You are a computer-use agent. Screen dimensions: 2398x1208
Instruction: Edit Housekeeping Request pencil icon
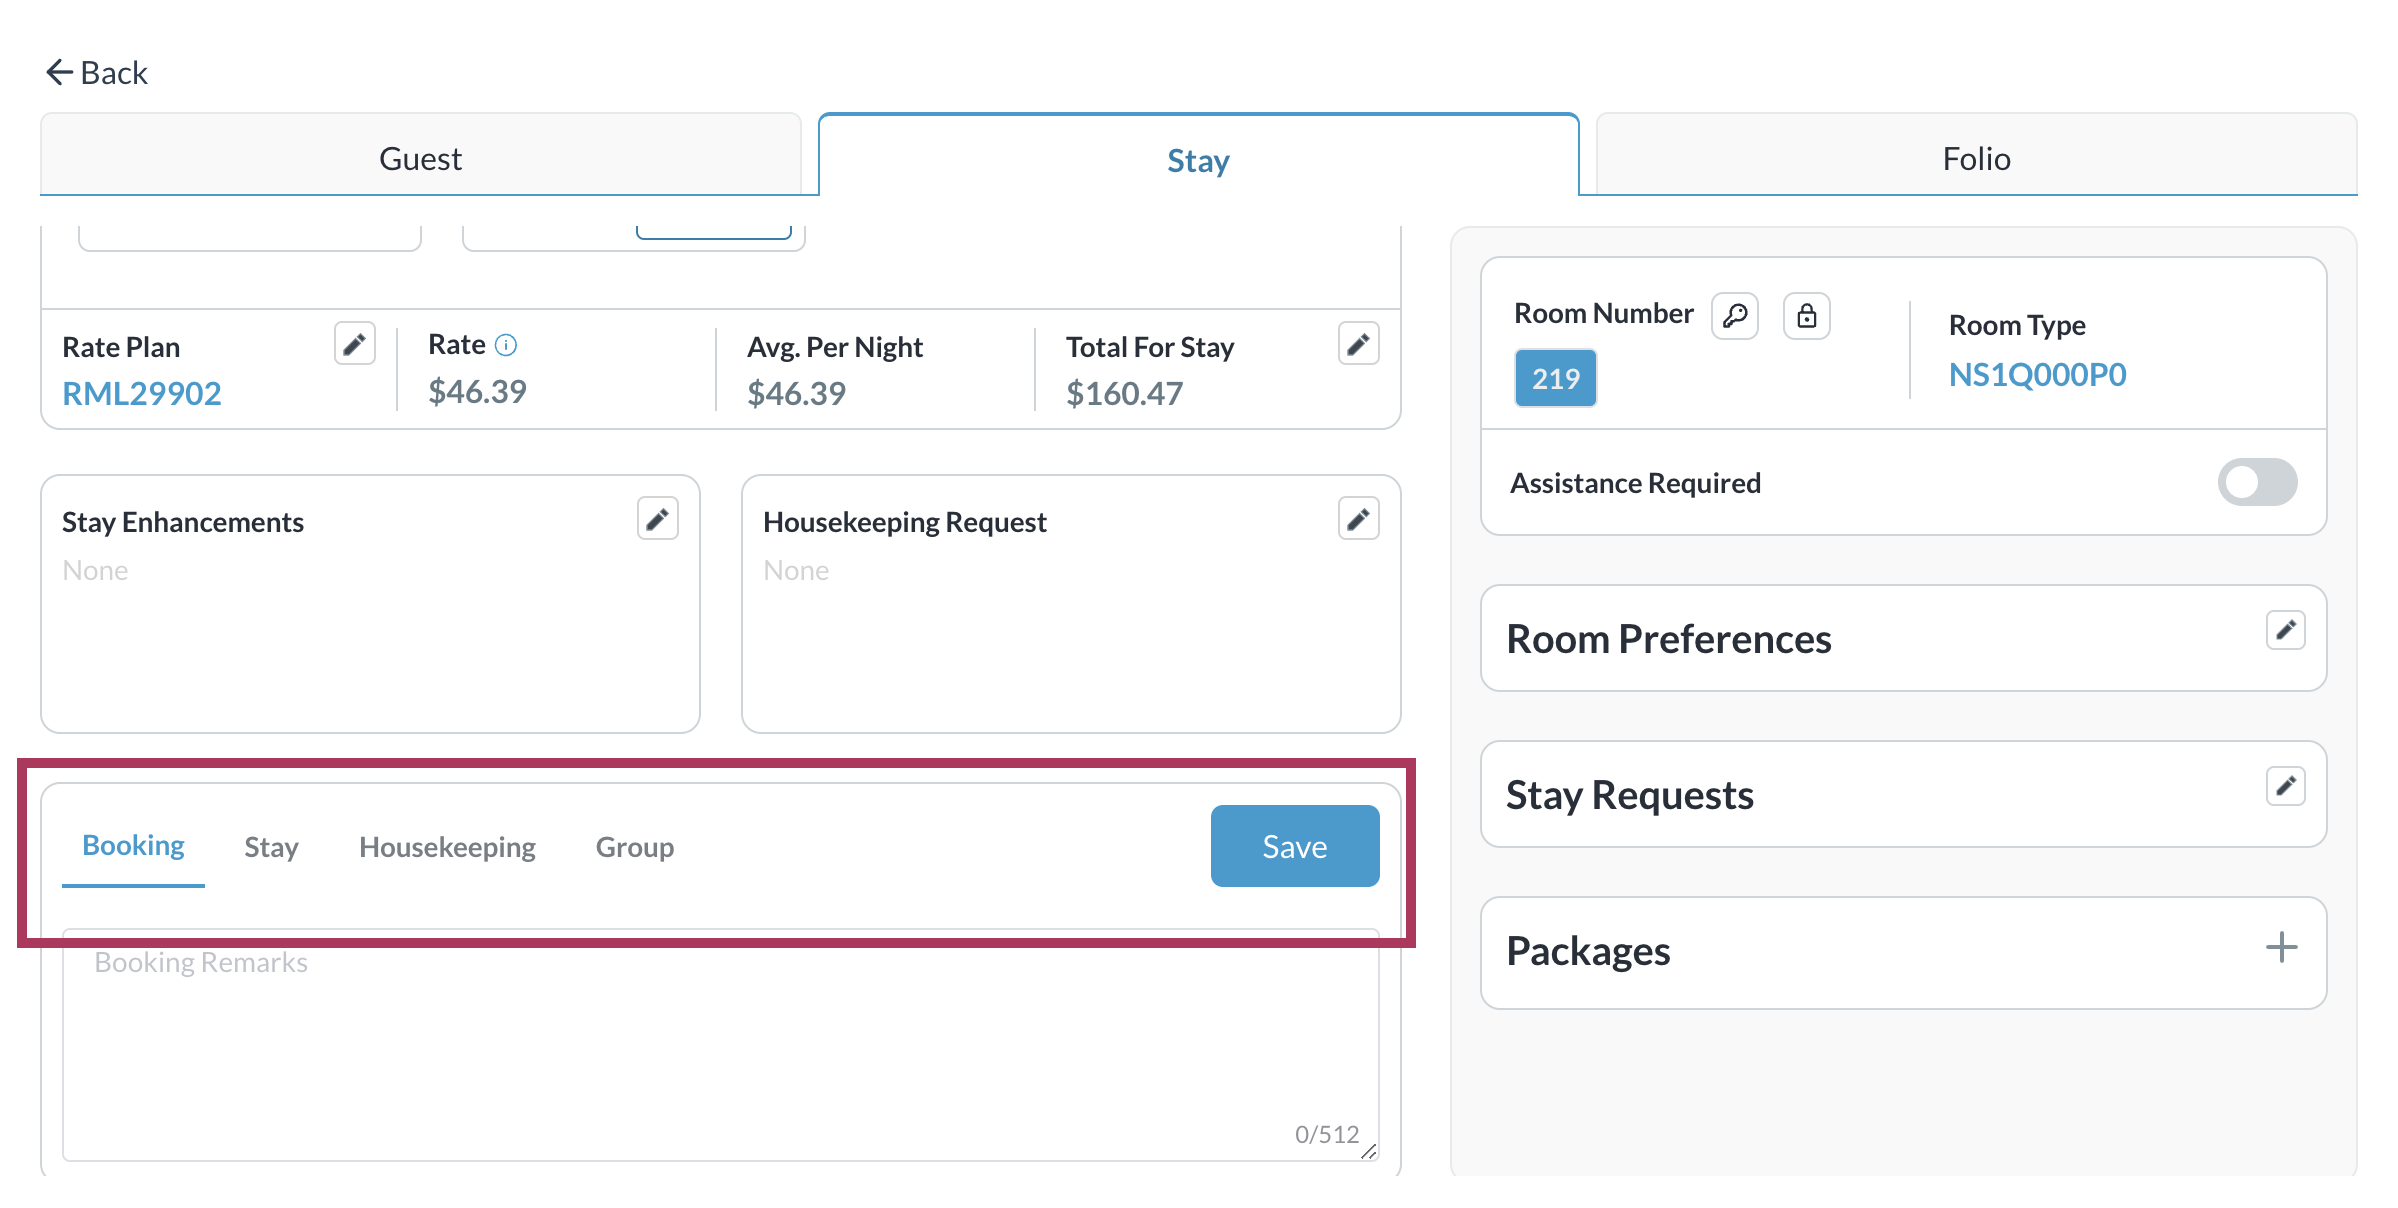pyautogui.click(x=1358, y=519)
